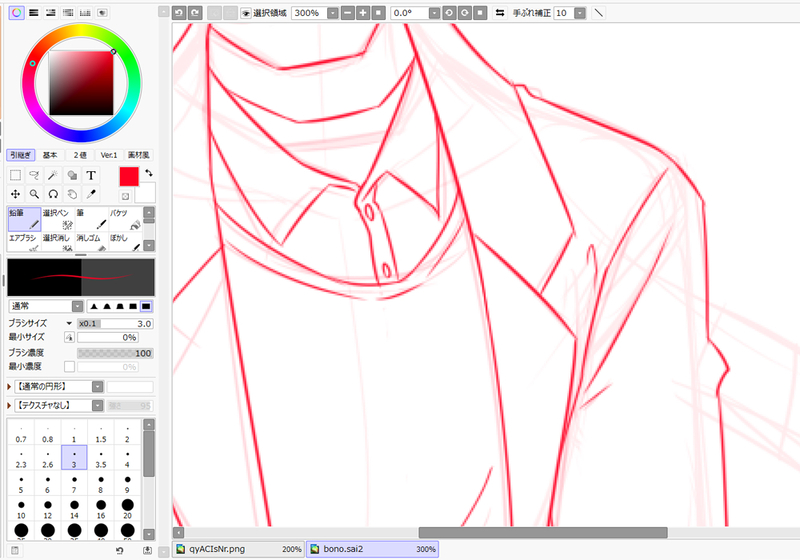Select the Text tool
The height and width of the screenshot is (560, 800).
pos(91,175)
